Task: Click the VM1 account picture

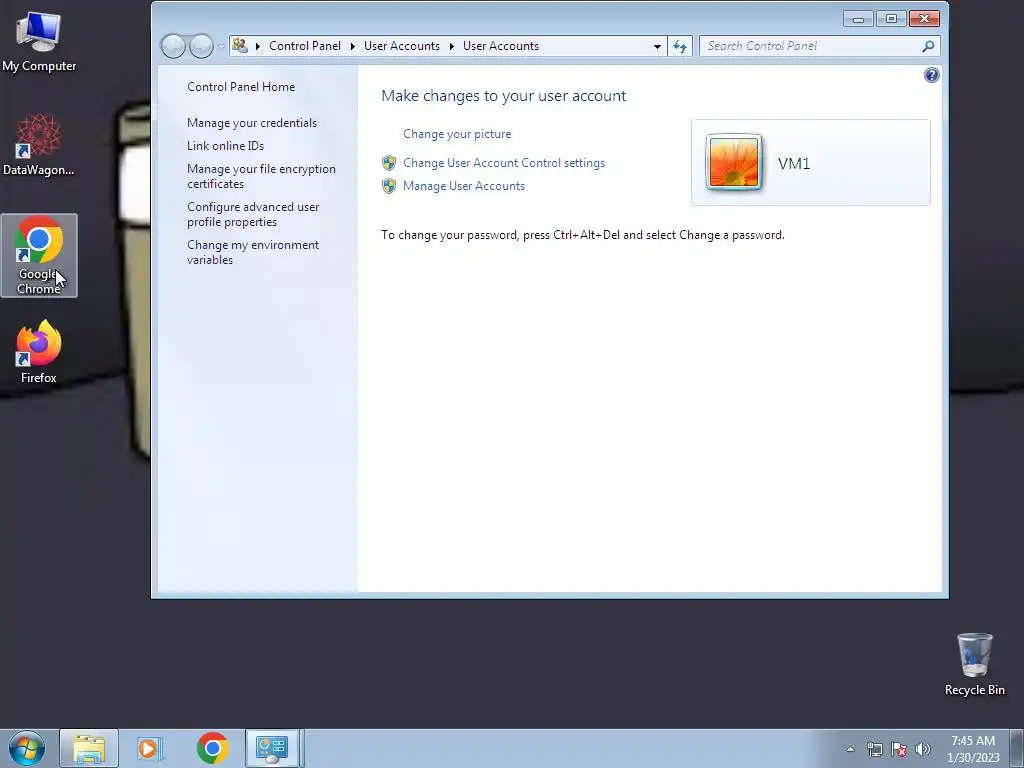Action: click(x=733, y=162)
